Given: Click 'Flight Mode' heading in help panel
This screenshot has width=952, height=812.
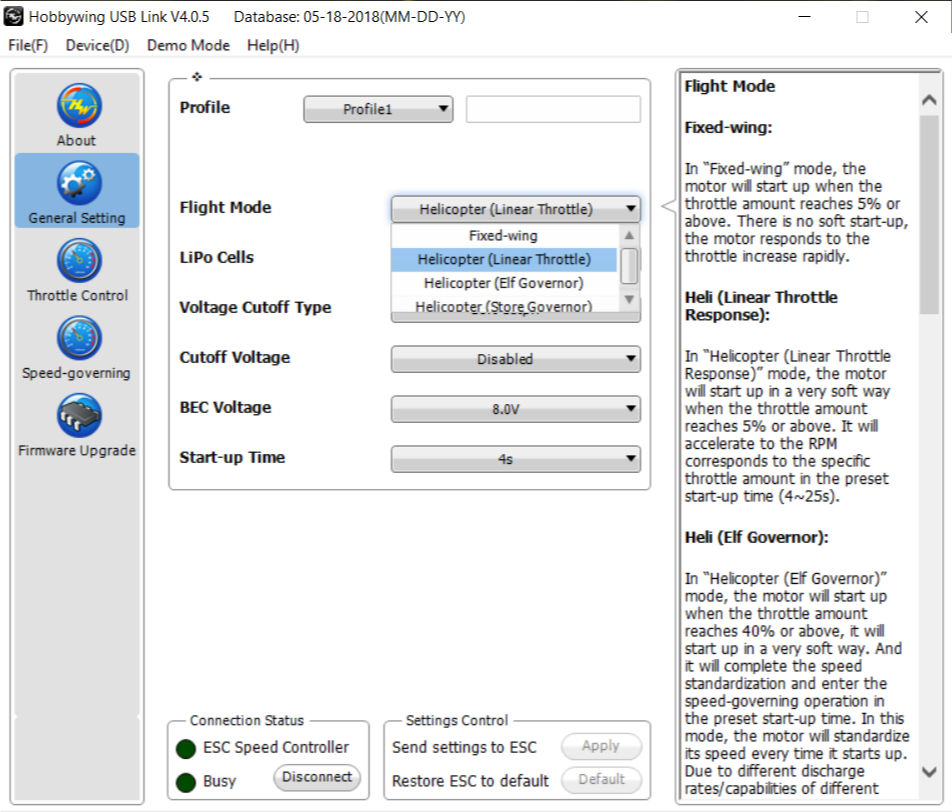Looking at the screenshot, I should click(x=730, y=86).
